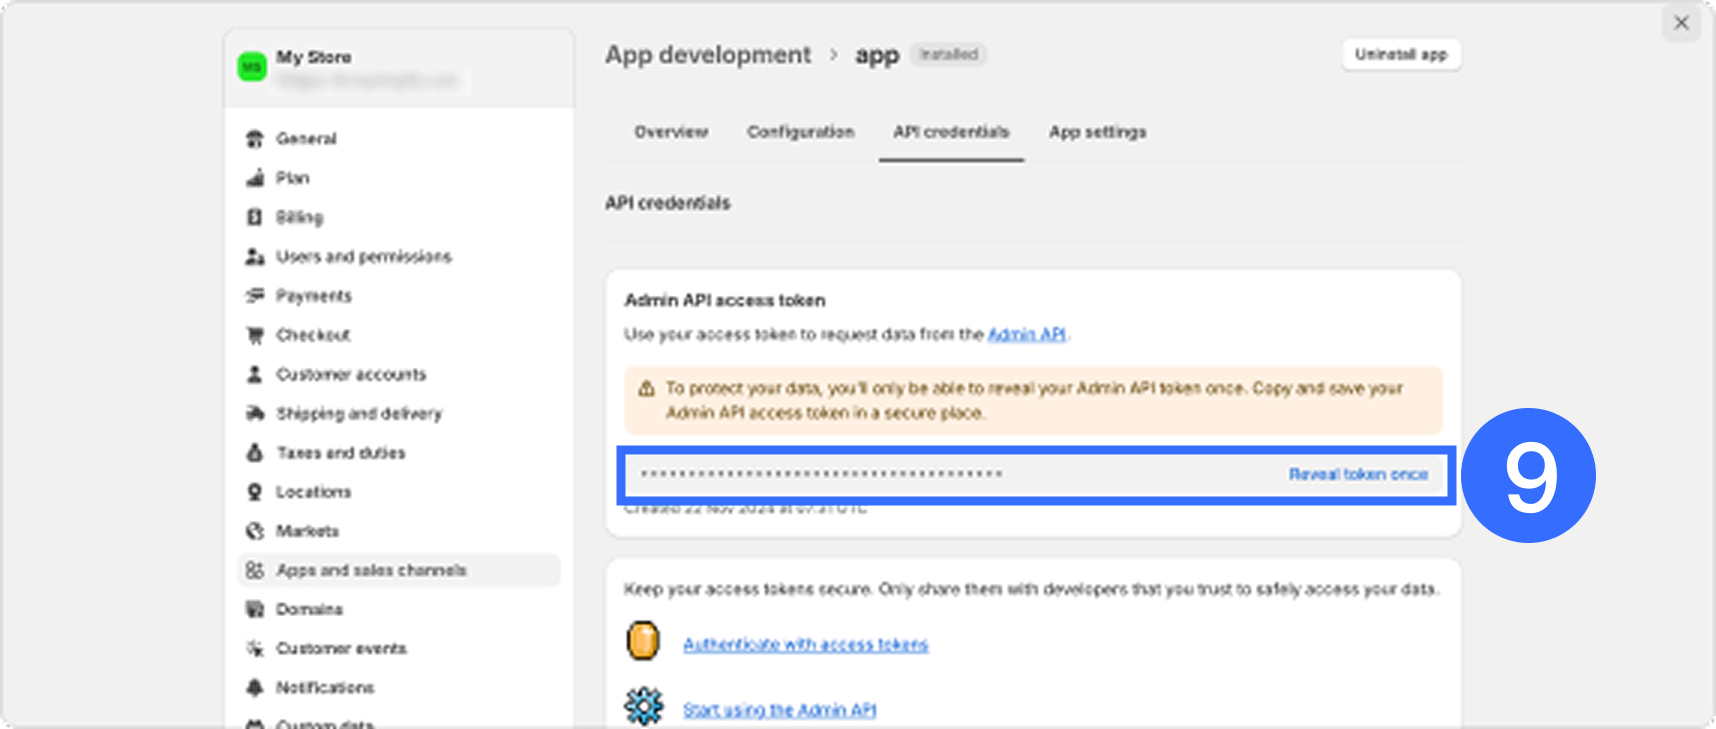
Task: Click the Shipping and delivery truck icon
Action: pos(255,413)
